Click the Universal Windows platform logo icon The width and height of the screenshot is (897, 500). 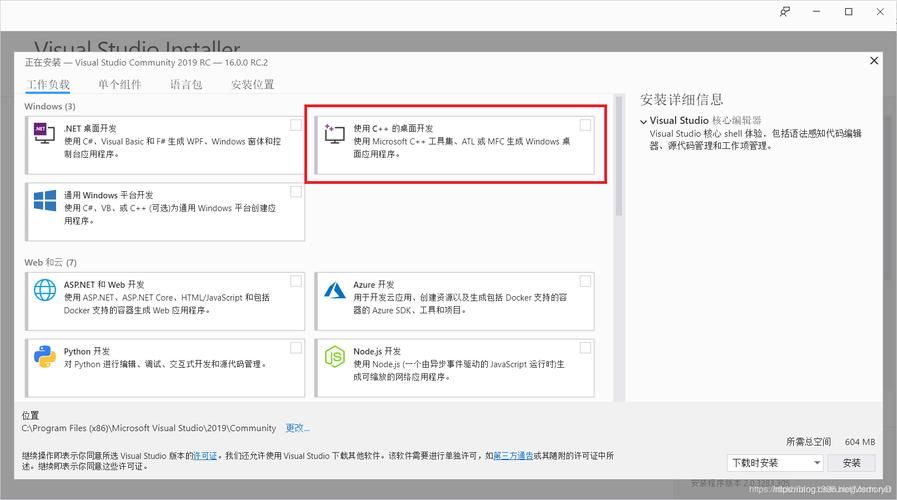pyautogui.click(x=45, y=201)
